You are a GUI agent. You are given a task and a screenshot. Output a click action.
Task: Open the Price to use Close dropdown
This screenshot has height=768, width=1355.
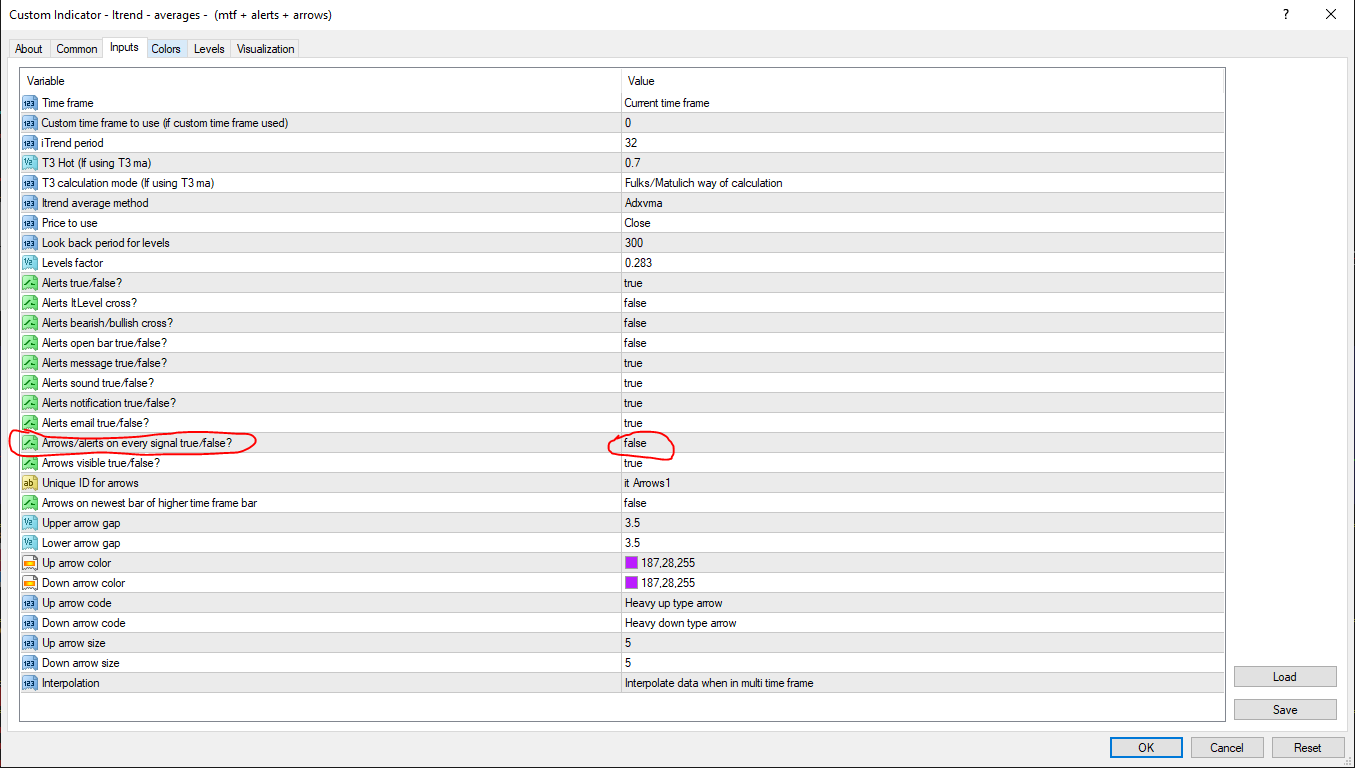pos(637,223)
